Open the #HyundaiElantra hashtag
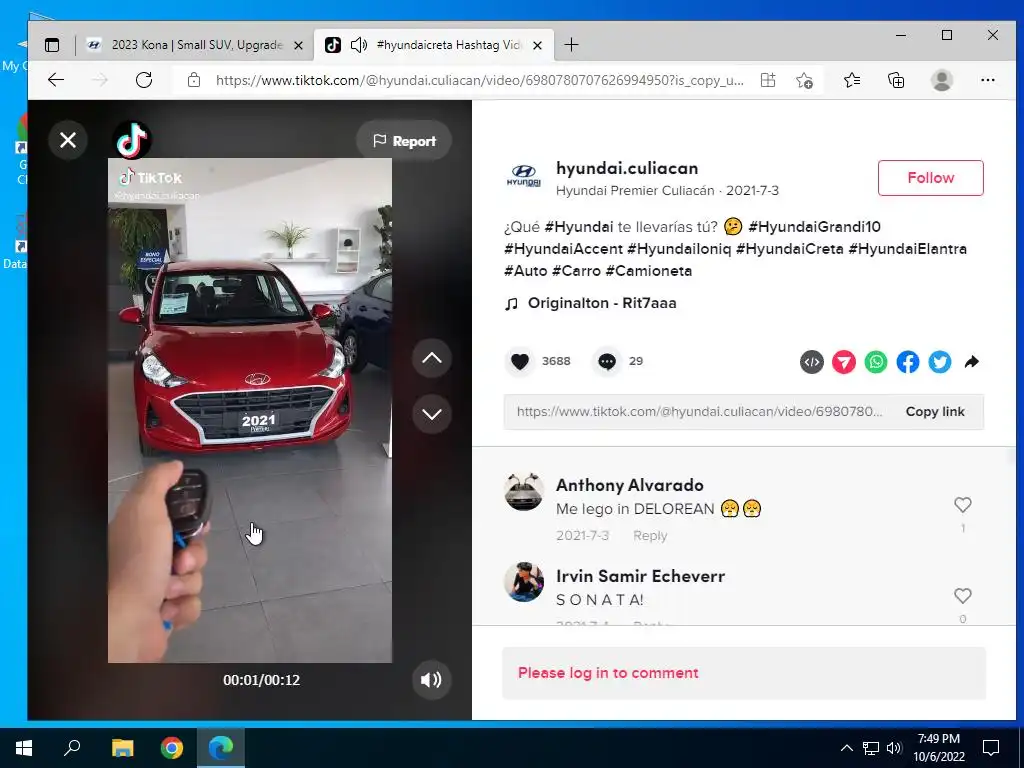This screenshot has width=1024, height=768. pos(908,249)
